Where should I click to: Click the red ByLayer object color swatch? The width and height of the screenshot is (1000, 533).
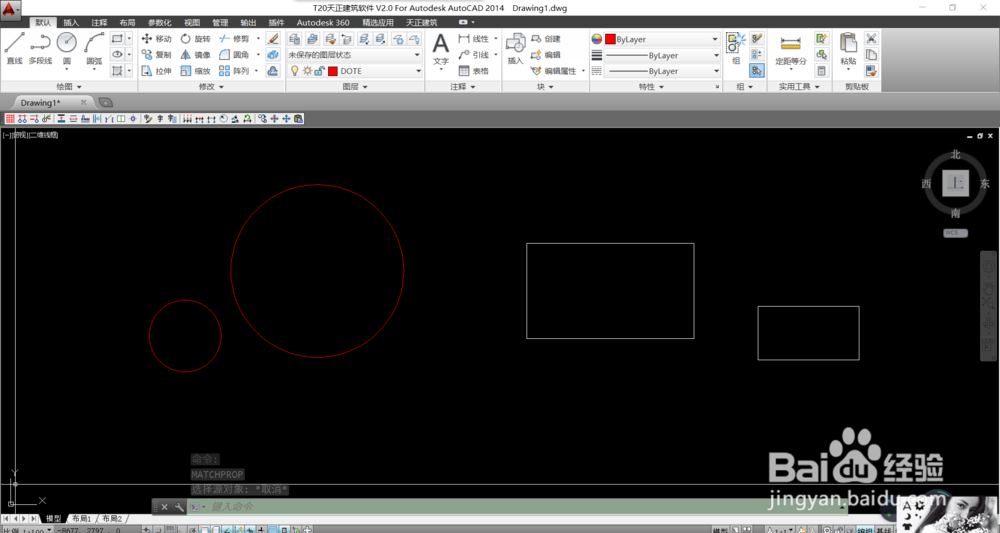click(x=610, y=39)
